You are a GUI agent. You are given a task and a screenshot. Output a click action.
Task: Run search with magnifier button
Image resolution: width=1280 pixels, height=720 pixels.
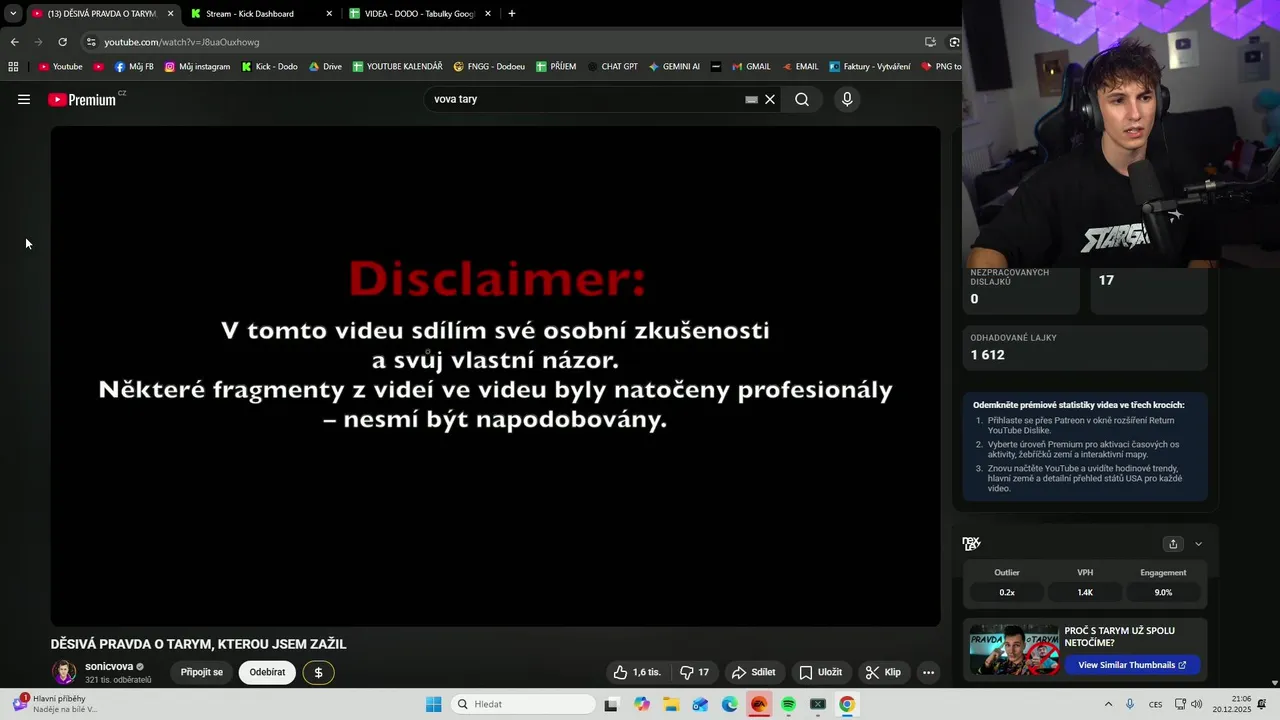(x=802, y=99)
